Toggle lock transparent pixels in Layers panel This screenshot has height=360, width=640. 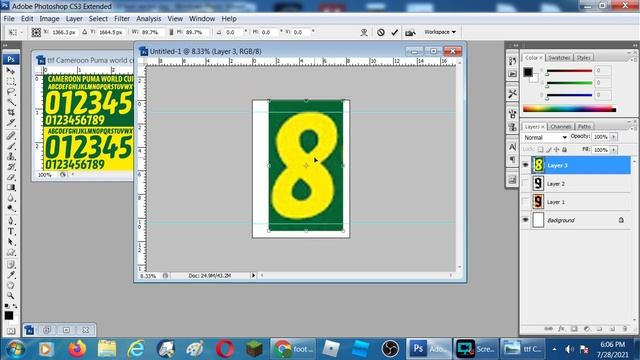point(540,150)
